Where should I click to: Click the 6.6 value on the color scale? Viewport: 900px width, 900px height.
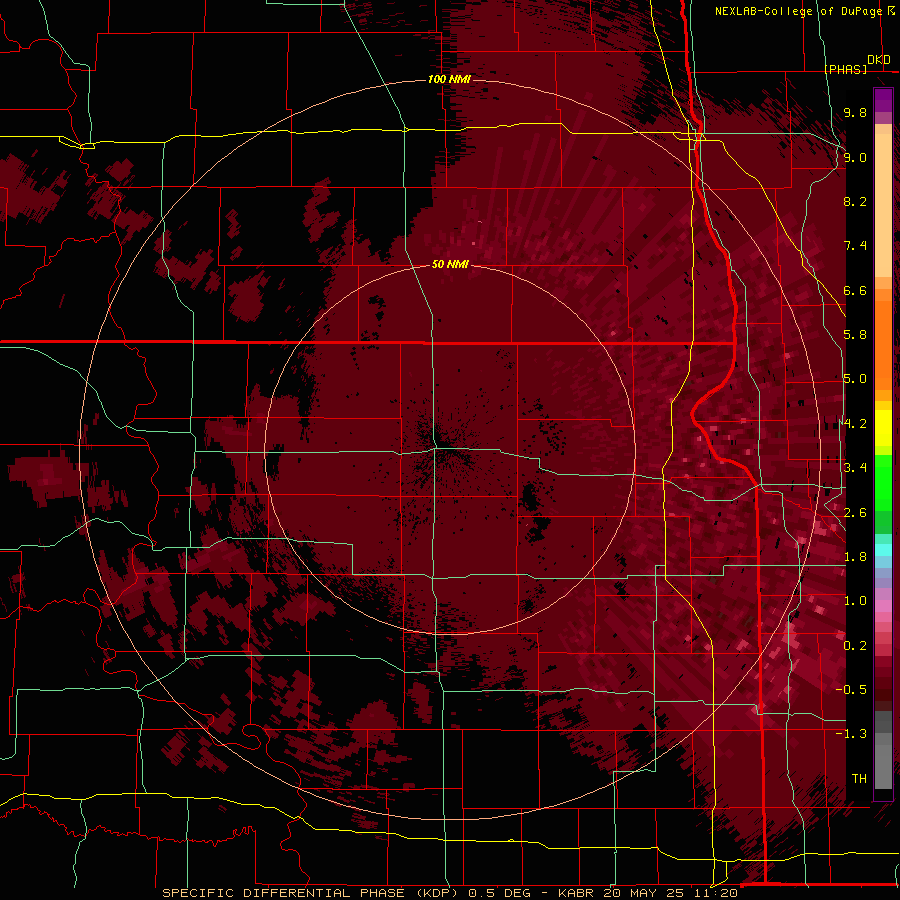tap(855, 290)
